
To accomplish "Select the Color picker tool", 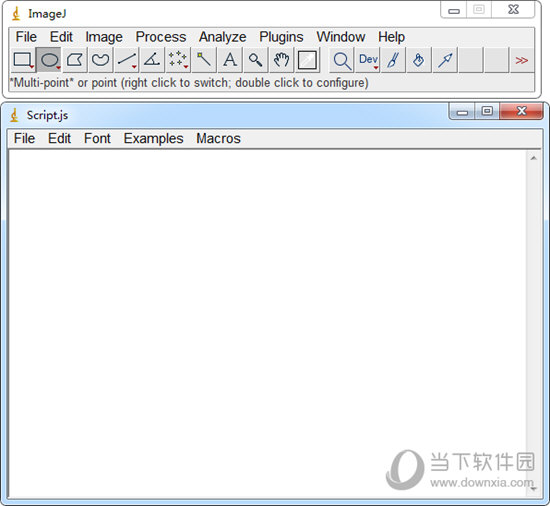I will [x=307, y=60].
